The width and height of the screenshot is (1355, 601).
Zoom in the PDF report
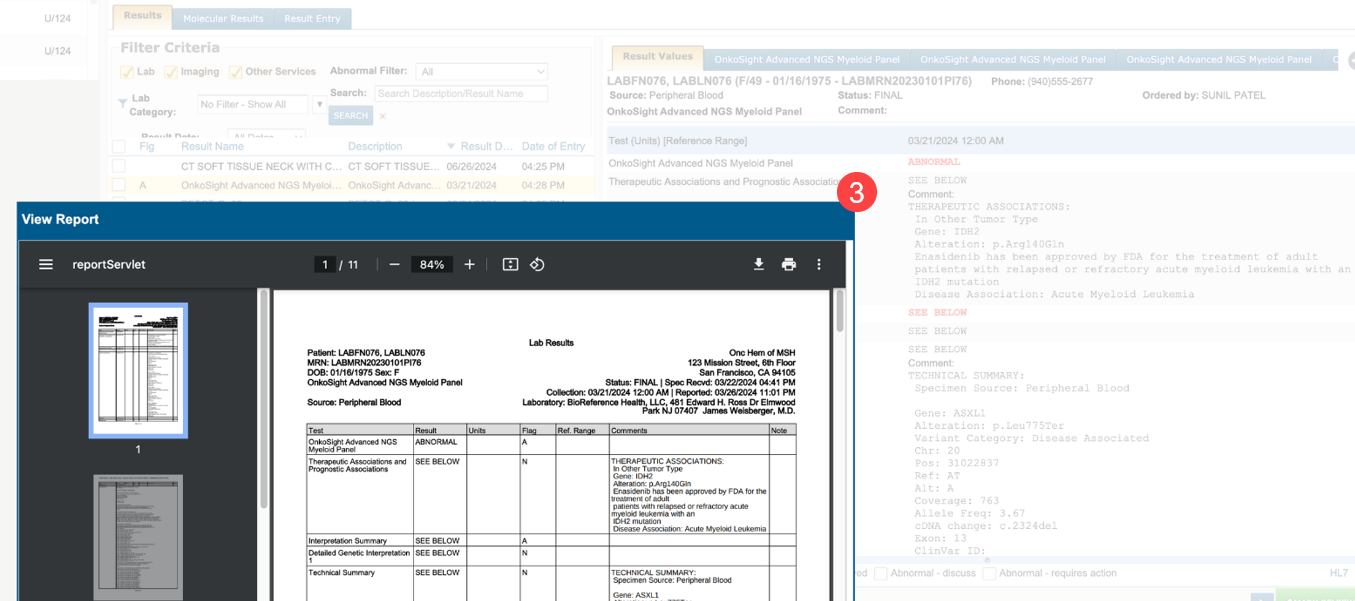(470, 265)
